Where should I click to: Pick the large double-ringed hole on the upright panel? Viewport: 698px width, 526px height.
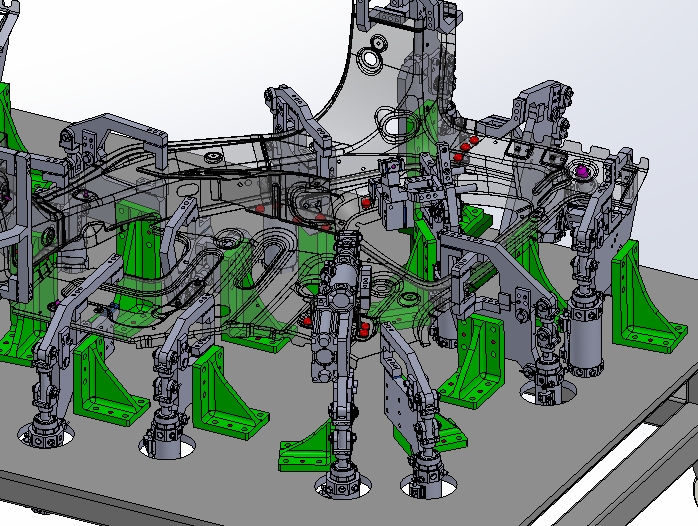pos(371,60)
